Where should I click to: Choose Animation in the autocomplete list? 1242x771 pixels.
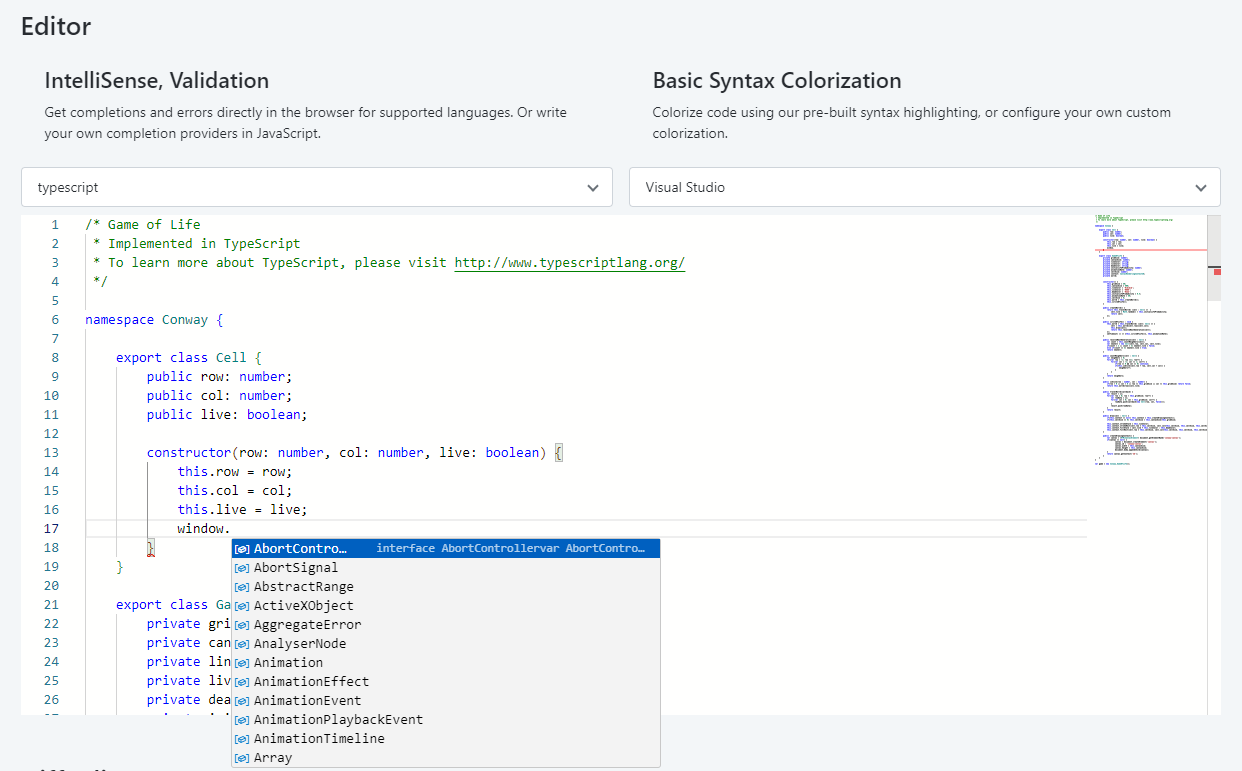click(288, 663)
